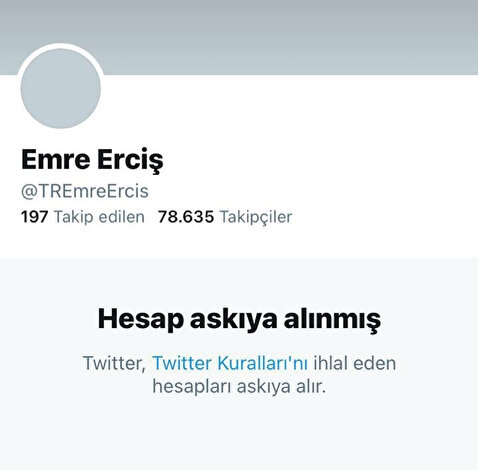Click the word Erciş in display name
The image size is (478, 470).
(130, 161)
